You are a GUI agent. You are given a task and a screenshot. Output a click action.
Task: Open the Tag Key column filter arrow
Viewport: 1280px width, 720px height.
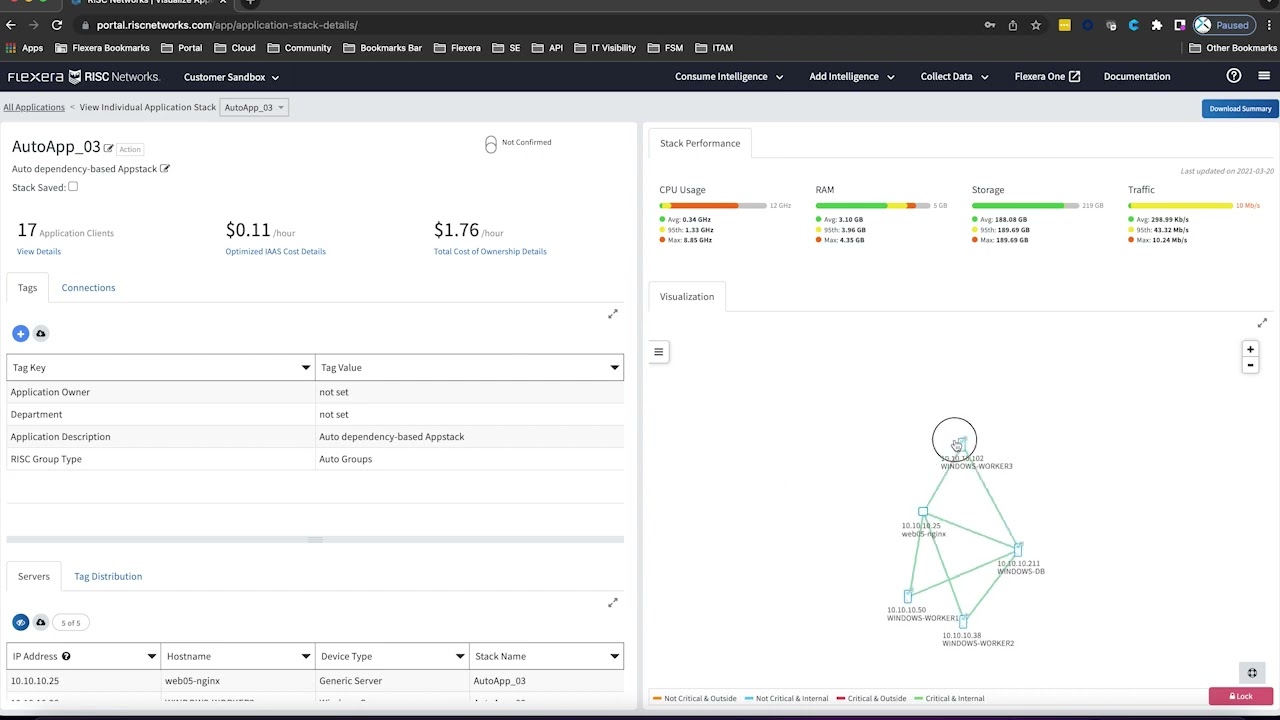(x=306, y=368)
